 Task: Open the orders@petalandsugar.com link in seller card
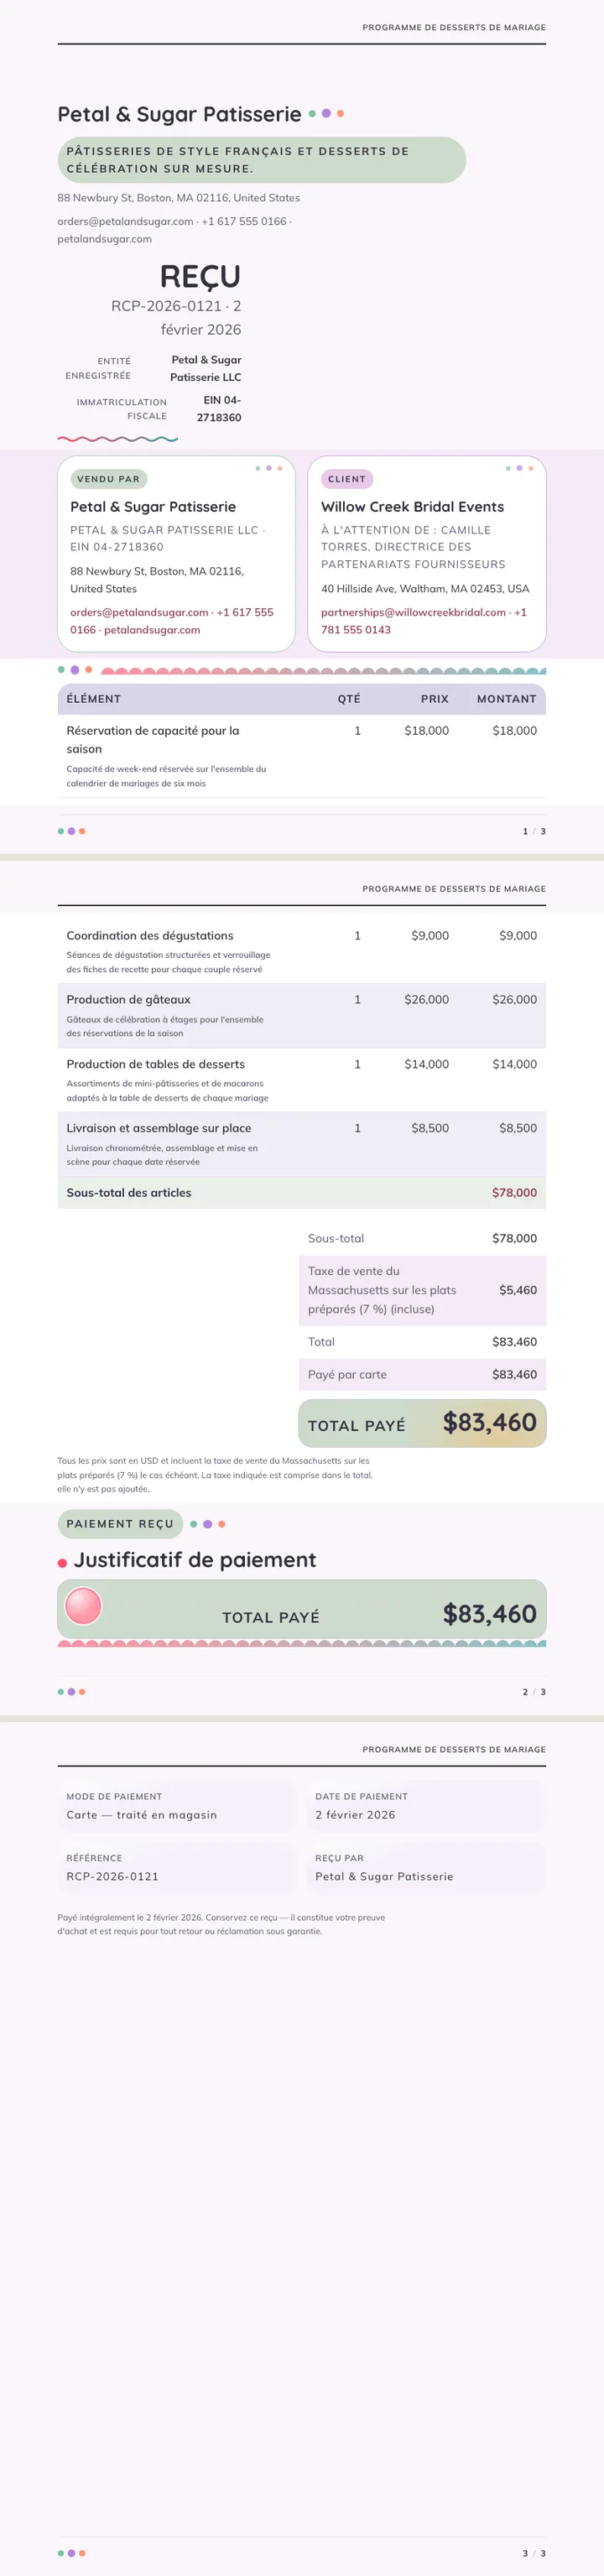139,612
